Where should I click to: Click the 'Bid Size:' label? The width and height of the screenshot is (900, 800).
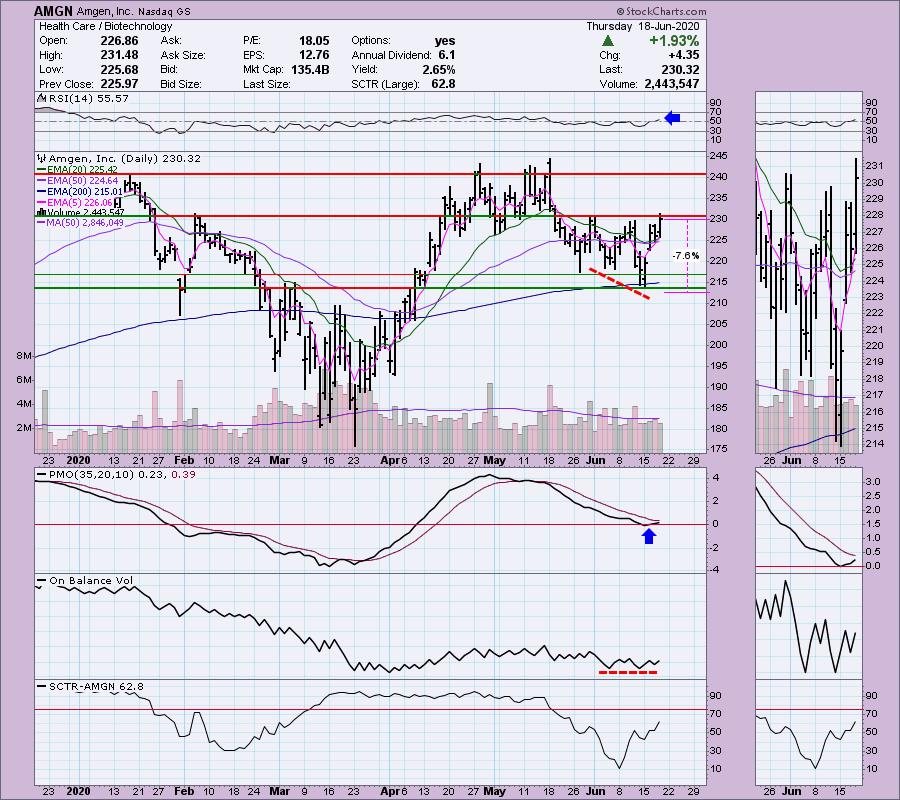181,84
